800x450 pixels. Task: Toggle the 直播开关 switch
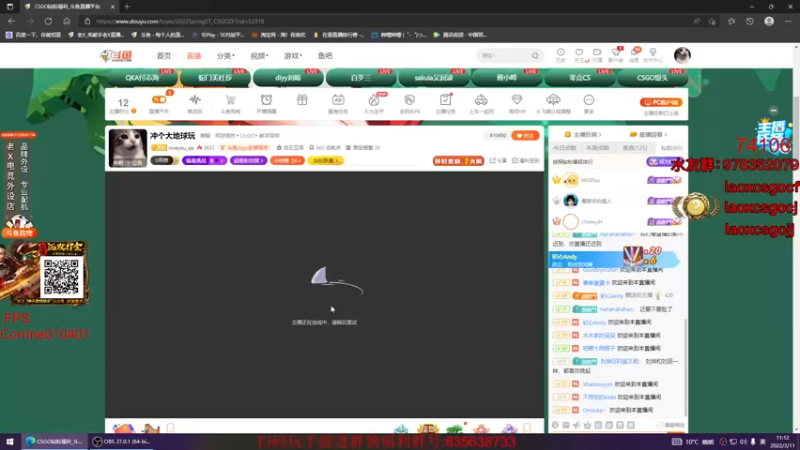[159, 99]
